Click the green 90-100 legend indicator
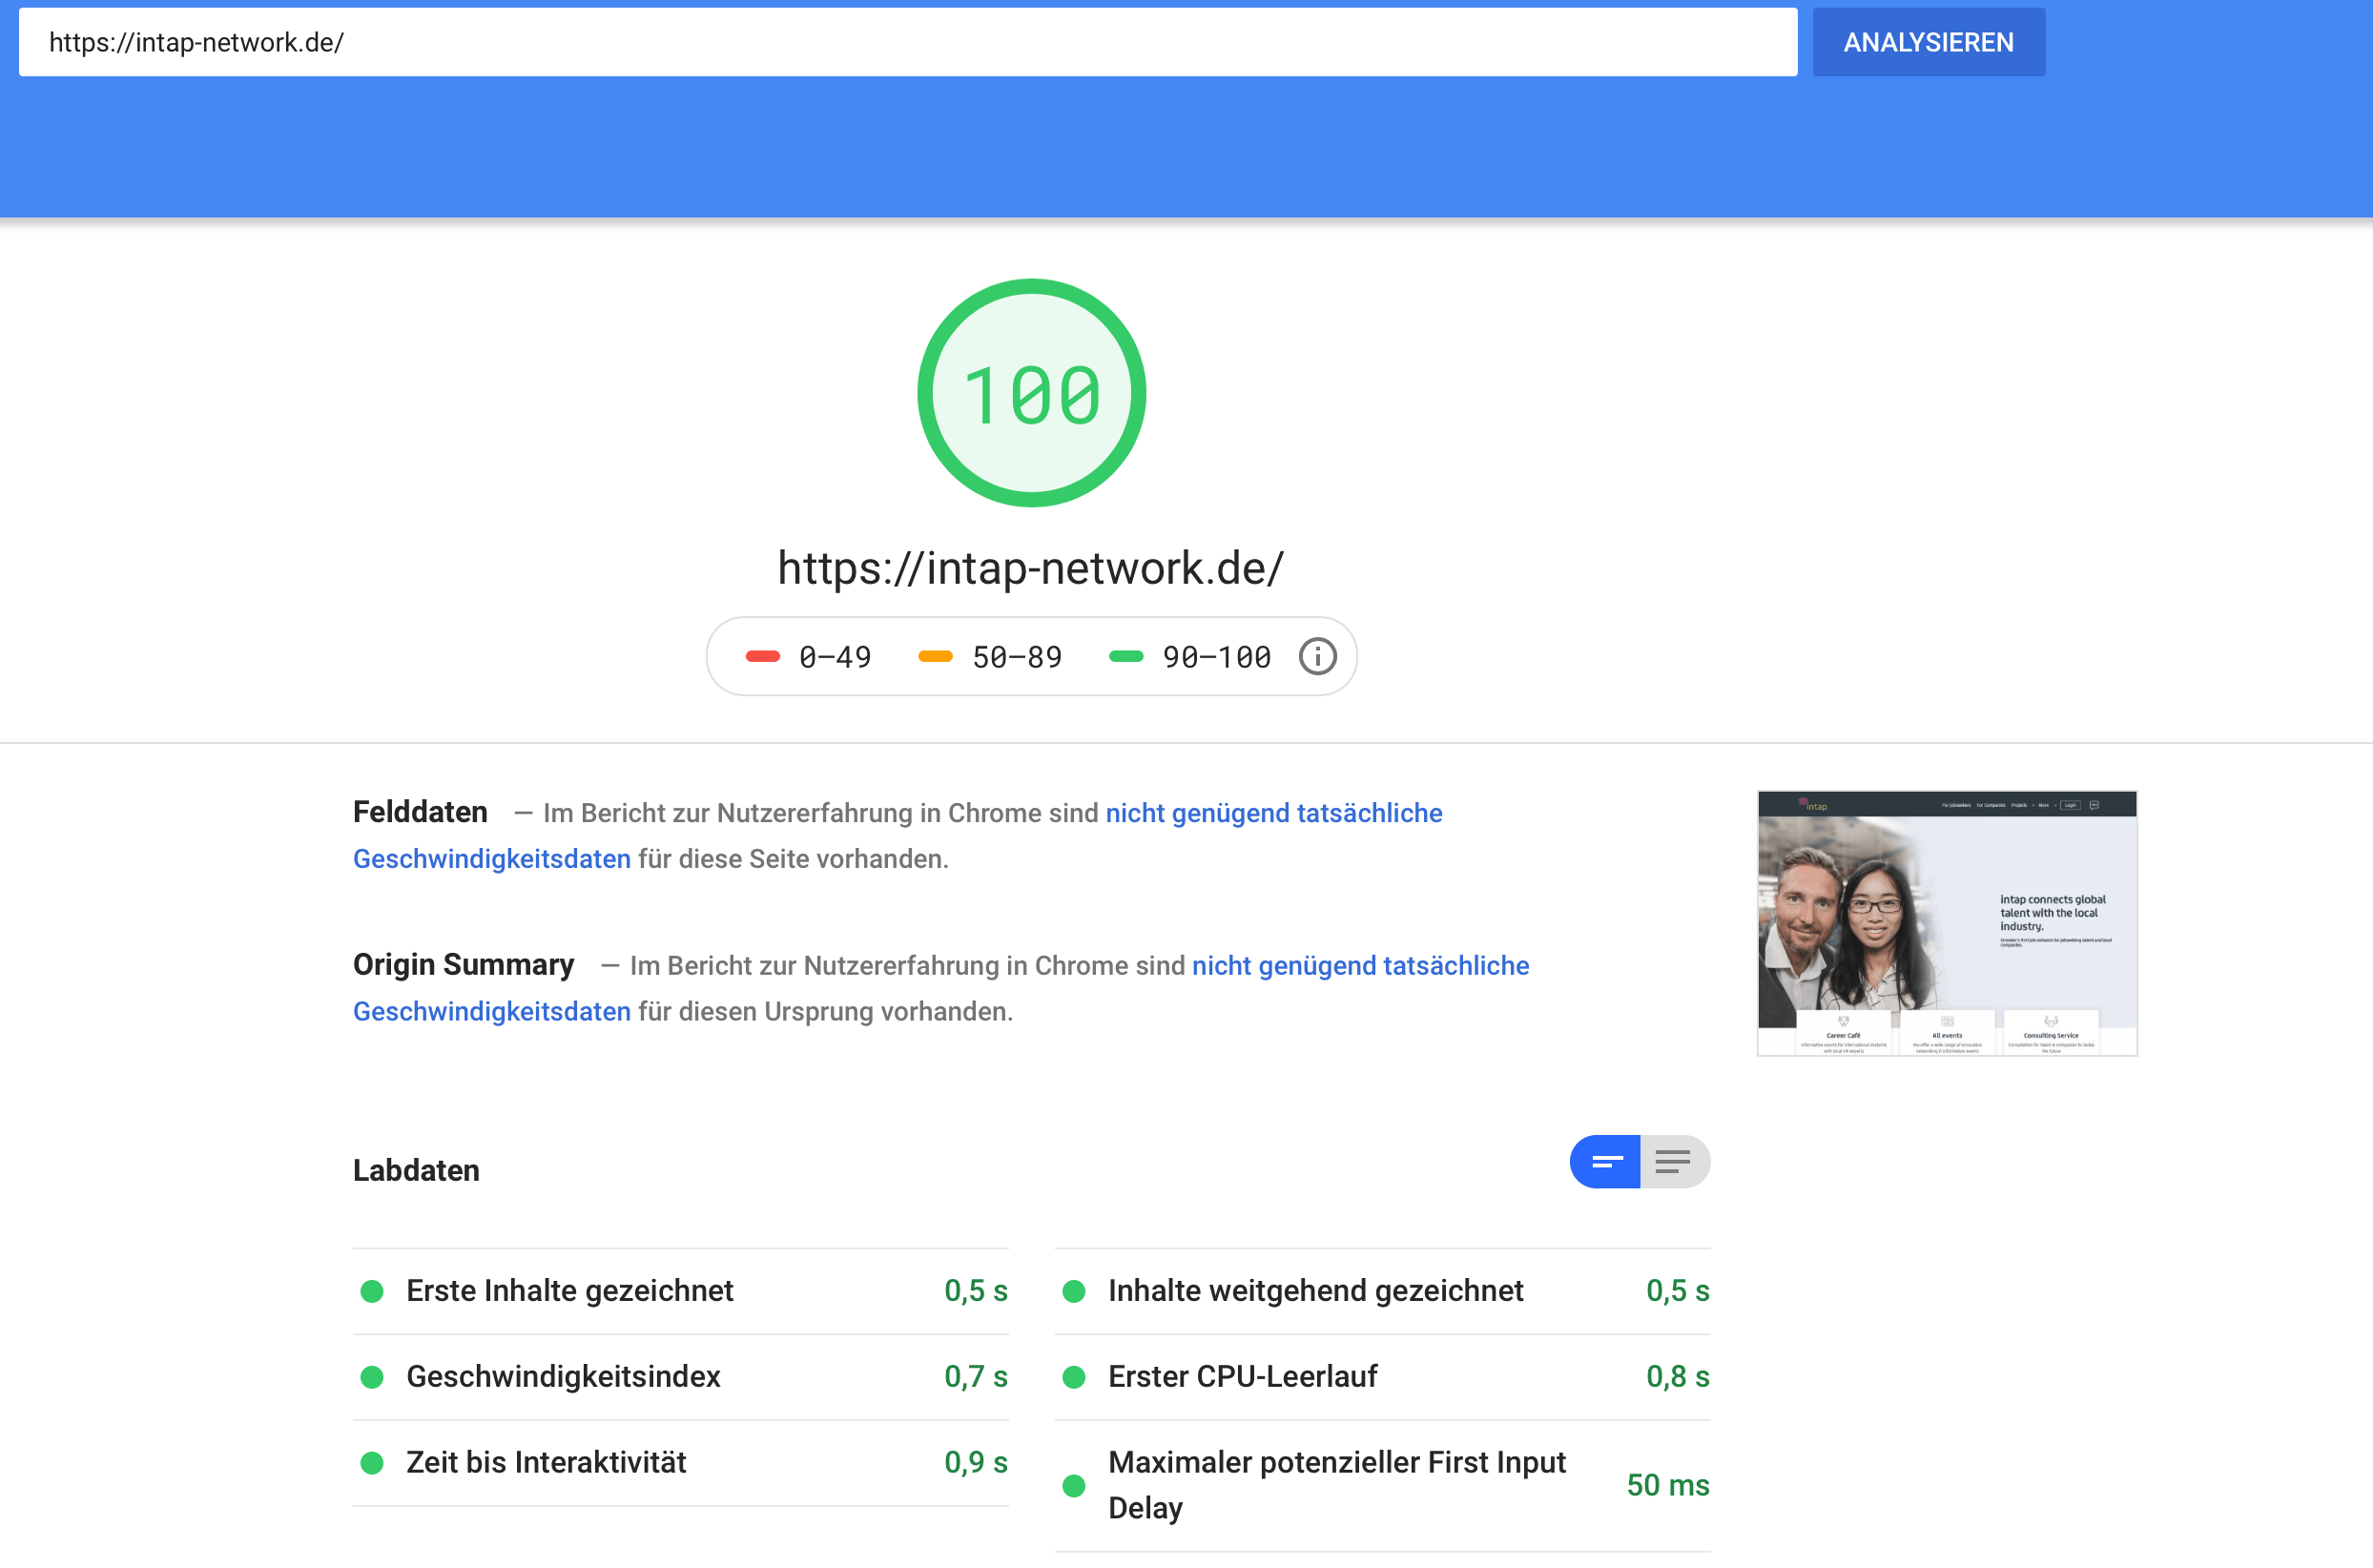The image size is (2373, 1568). [1128, 657]
